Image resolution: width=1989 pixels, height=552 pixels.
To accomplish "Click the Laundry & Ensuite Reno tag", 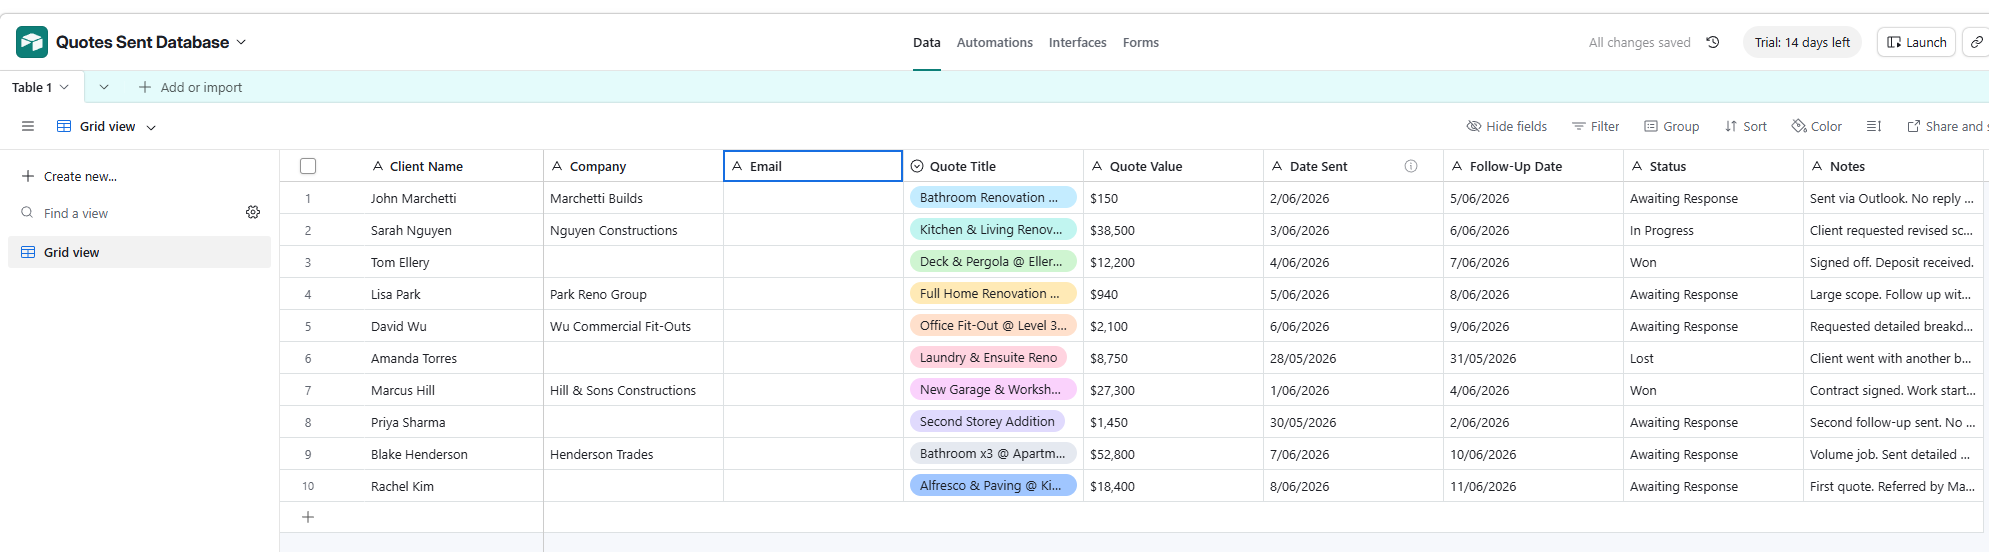I will click(988, 358).
